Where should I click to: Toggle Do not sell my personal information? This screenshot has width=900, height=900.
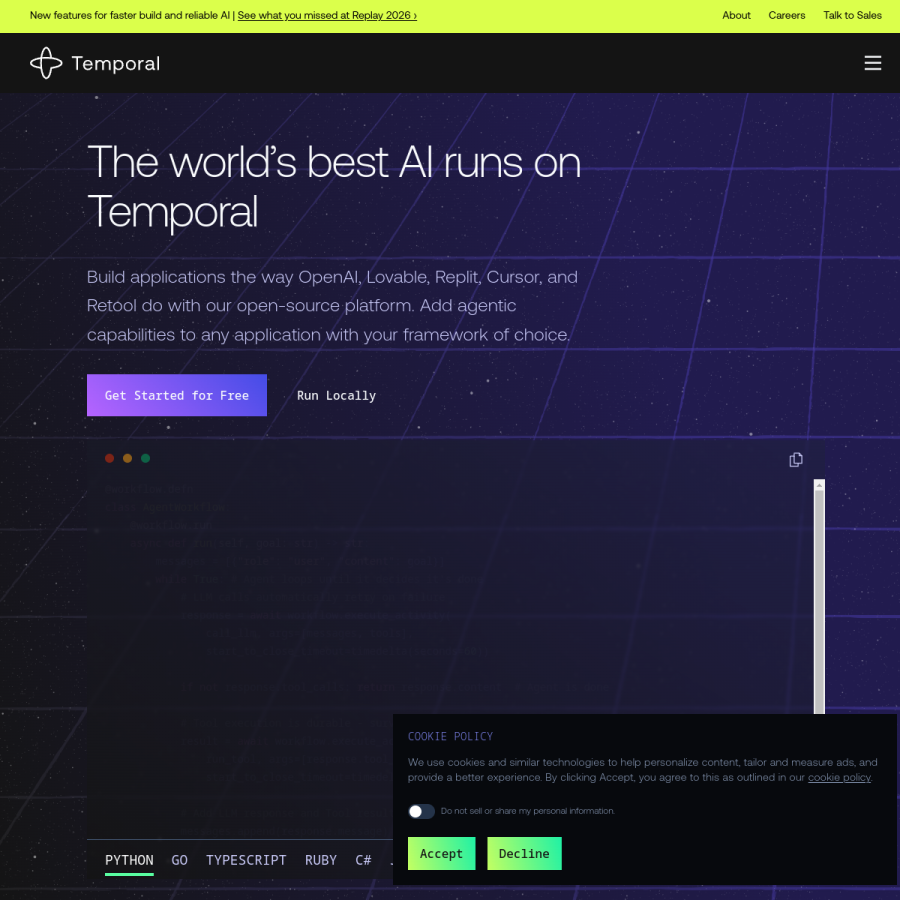coord(421,811)
